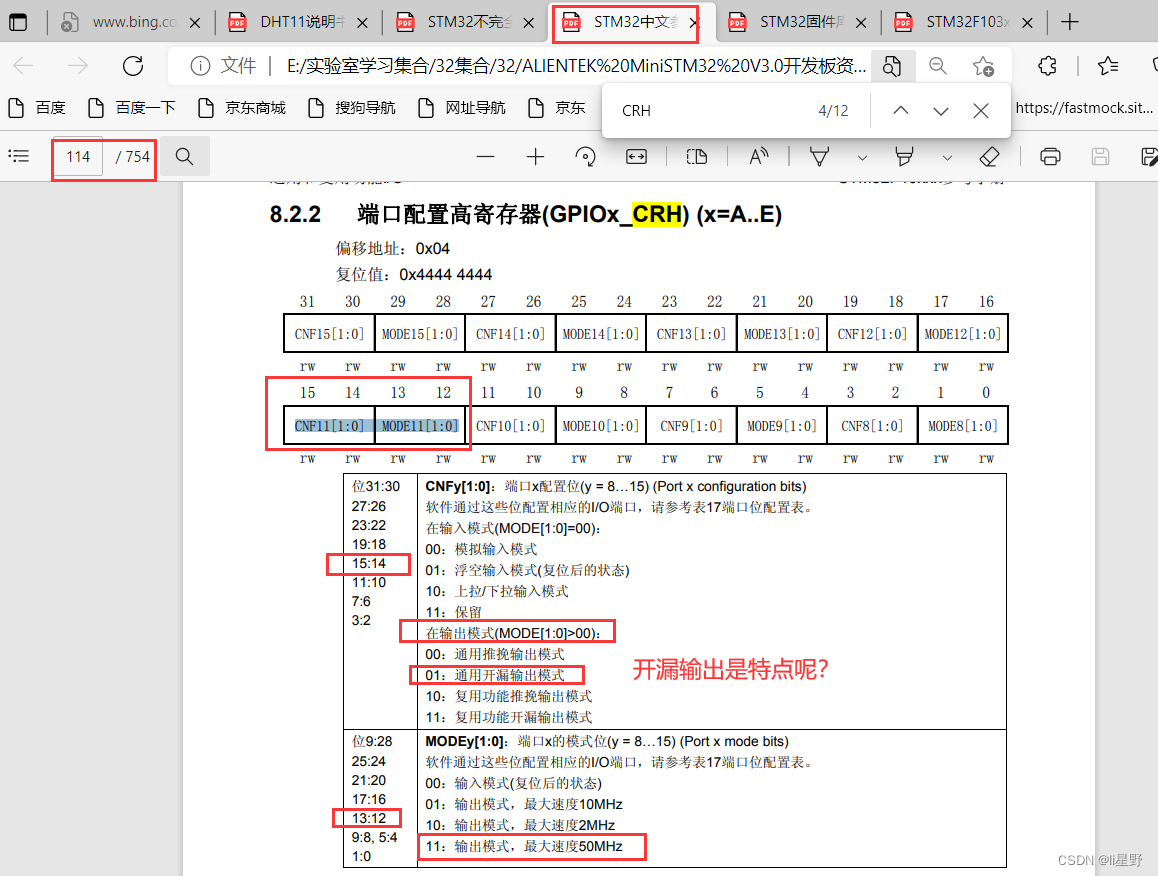Viewport: 1158px width, 876px height.
Task: Open the PDF table of contents sidebar
Action: pyautogui.click(x=18, y=156)
